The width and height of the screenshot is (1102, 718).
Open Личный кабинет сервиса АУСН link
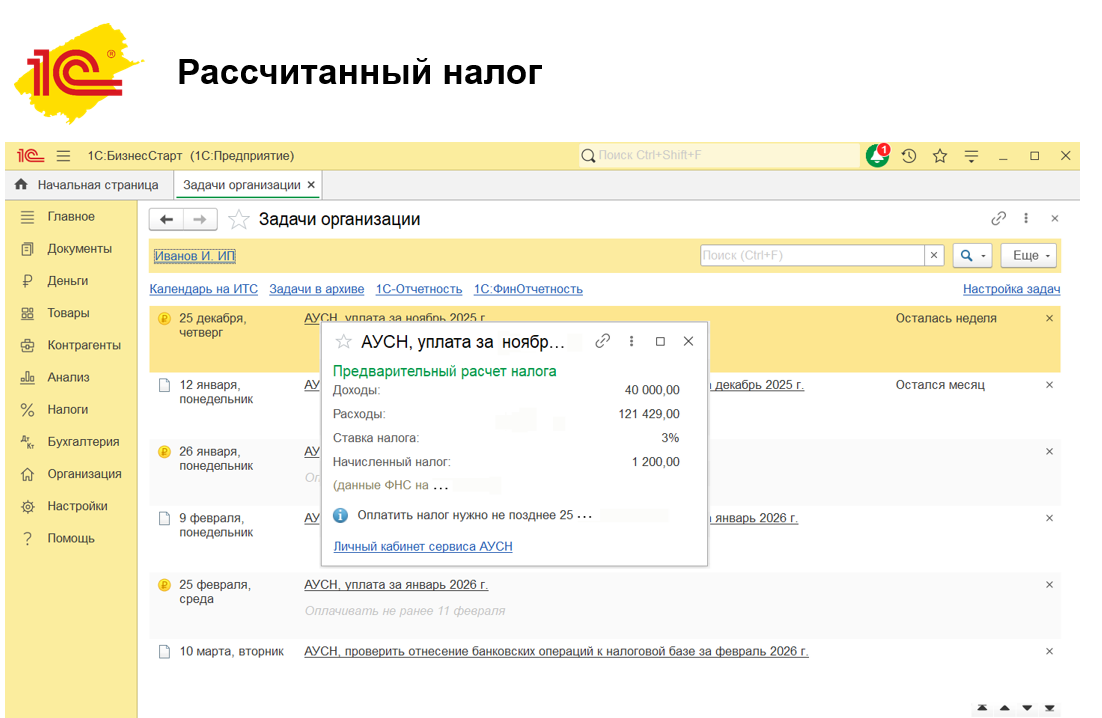click(x=423, y=546)
